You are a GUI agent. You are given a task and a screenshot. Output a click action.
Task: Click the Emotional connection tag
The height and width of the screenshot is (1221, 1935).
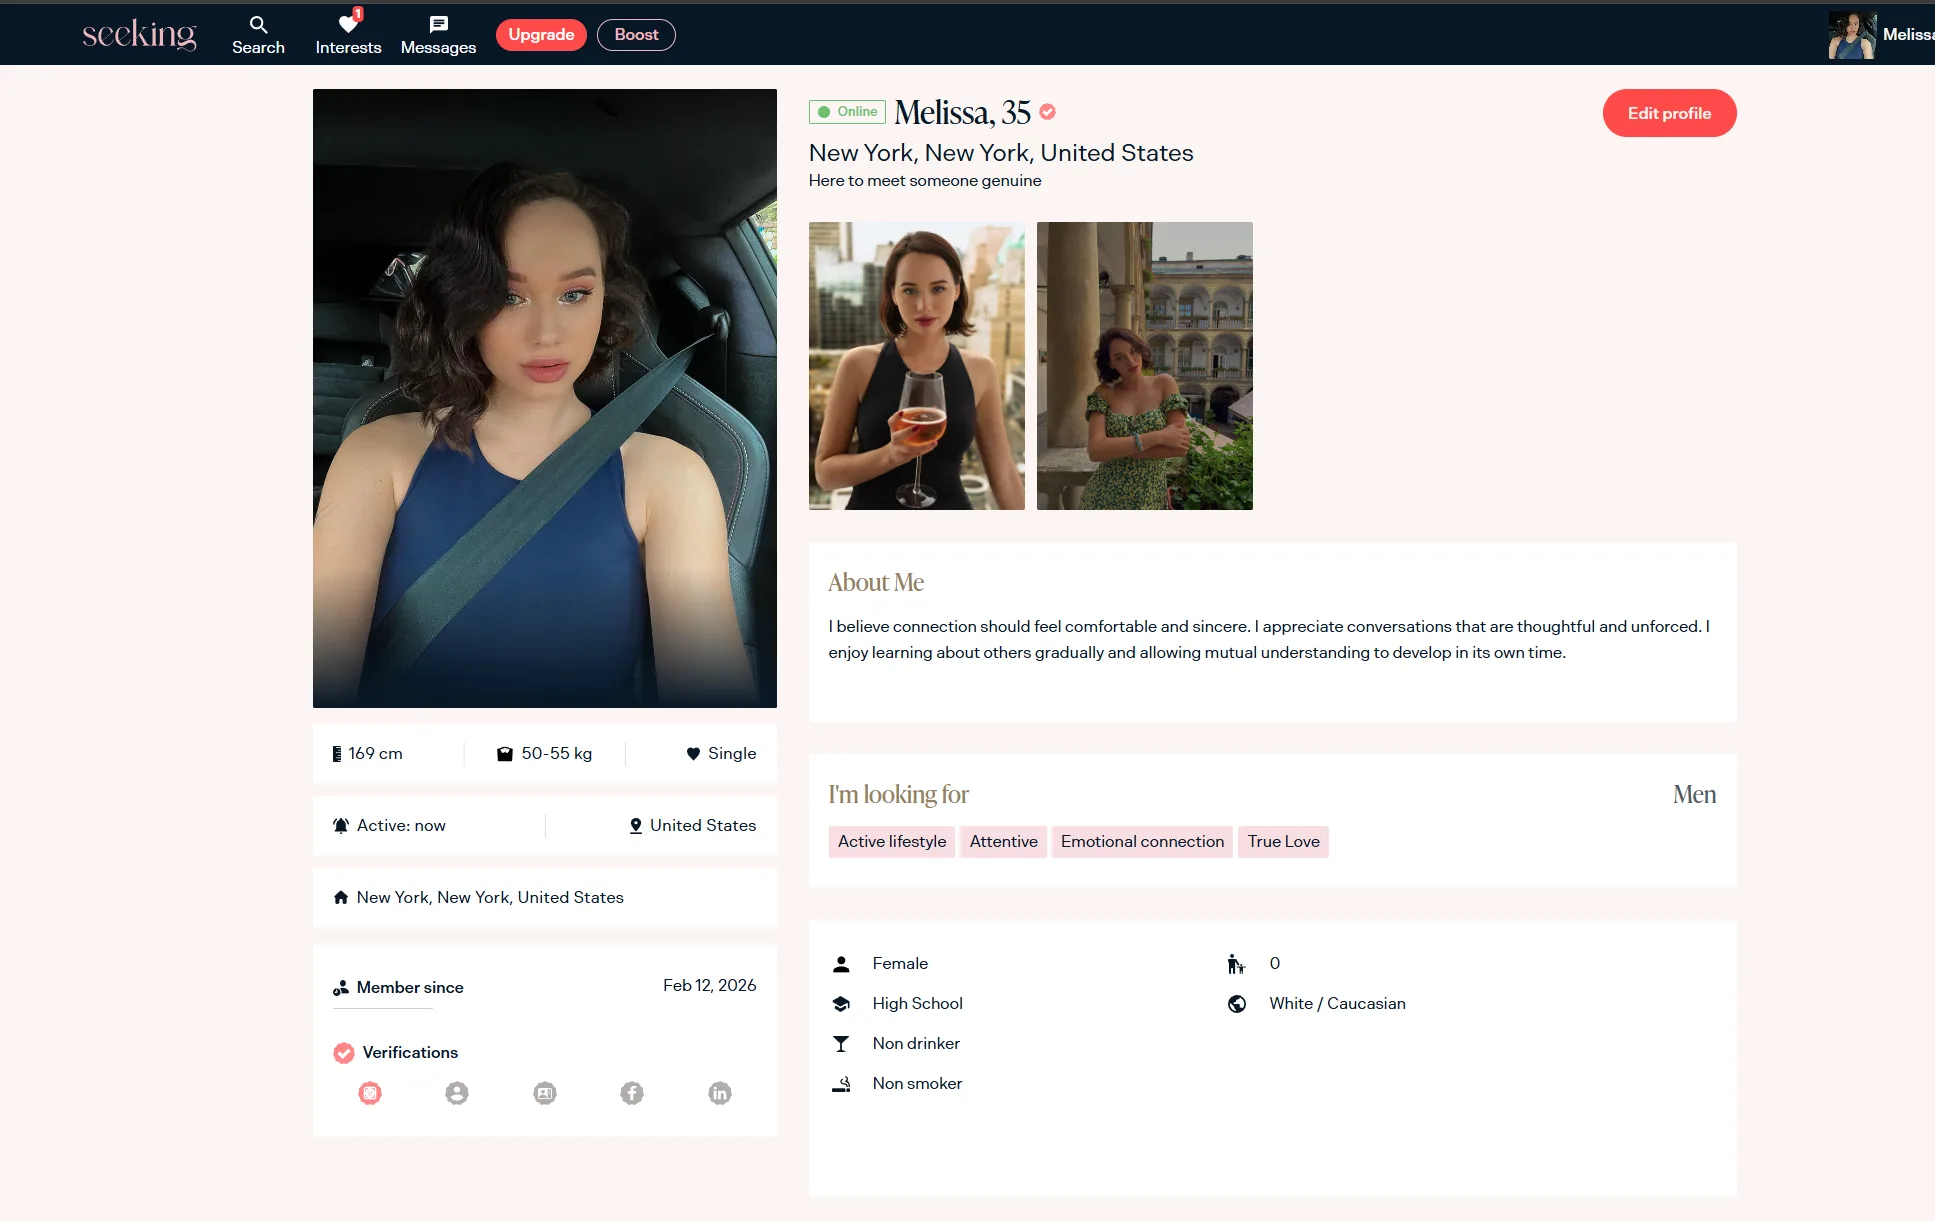[x=1142, y=841]
